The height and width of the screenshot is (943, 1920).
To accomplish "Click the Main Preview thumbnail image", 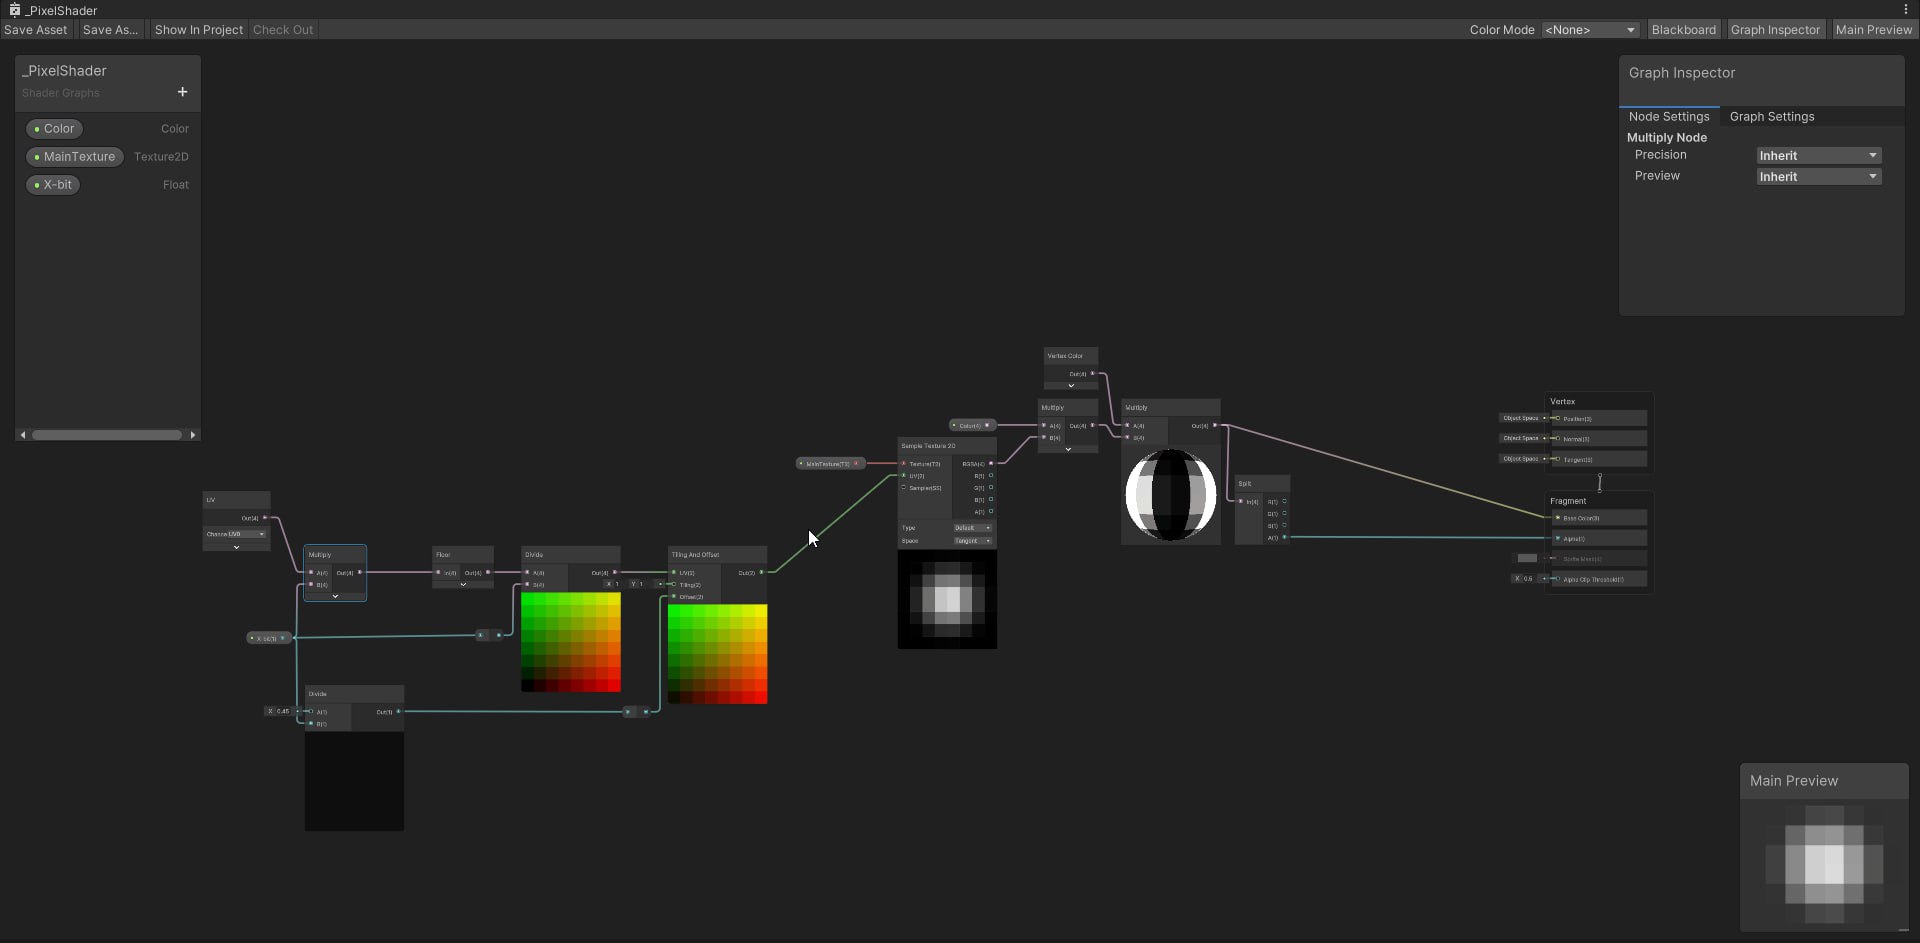I will click(x=1824, y=864).
